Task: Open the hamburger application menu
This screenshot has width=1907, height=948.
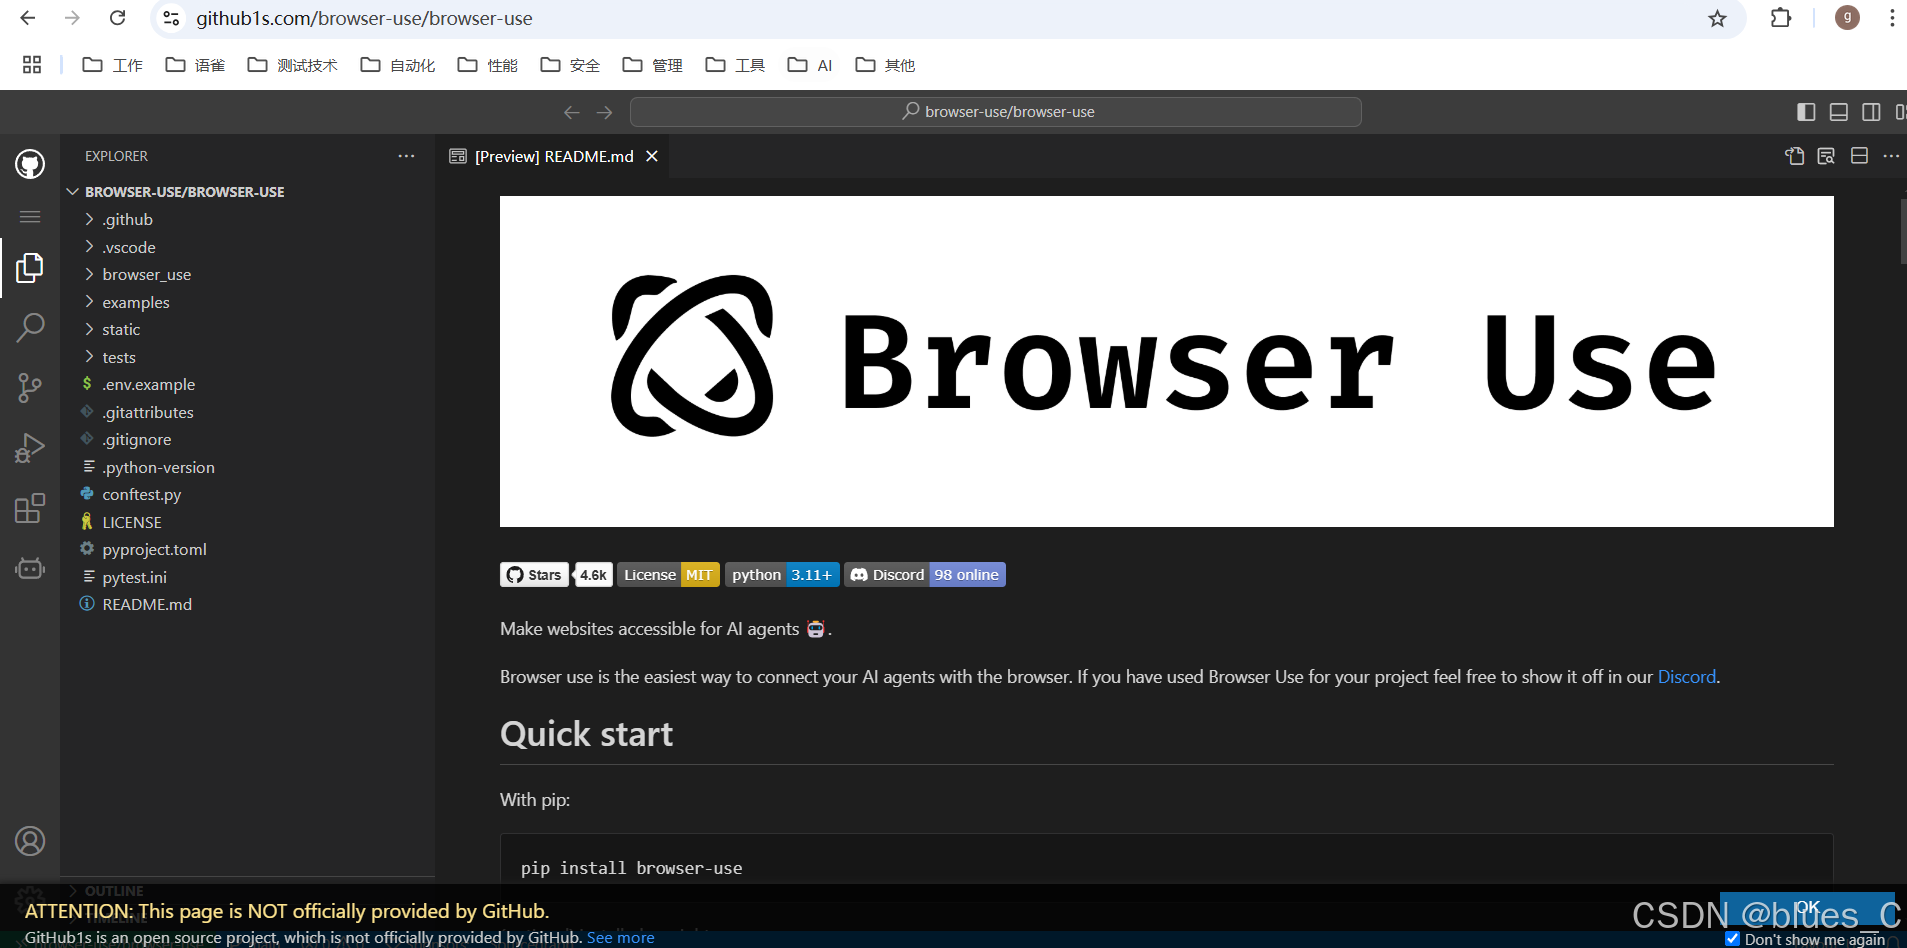Action: [x=30, y=216]
